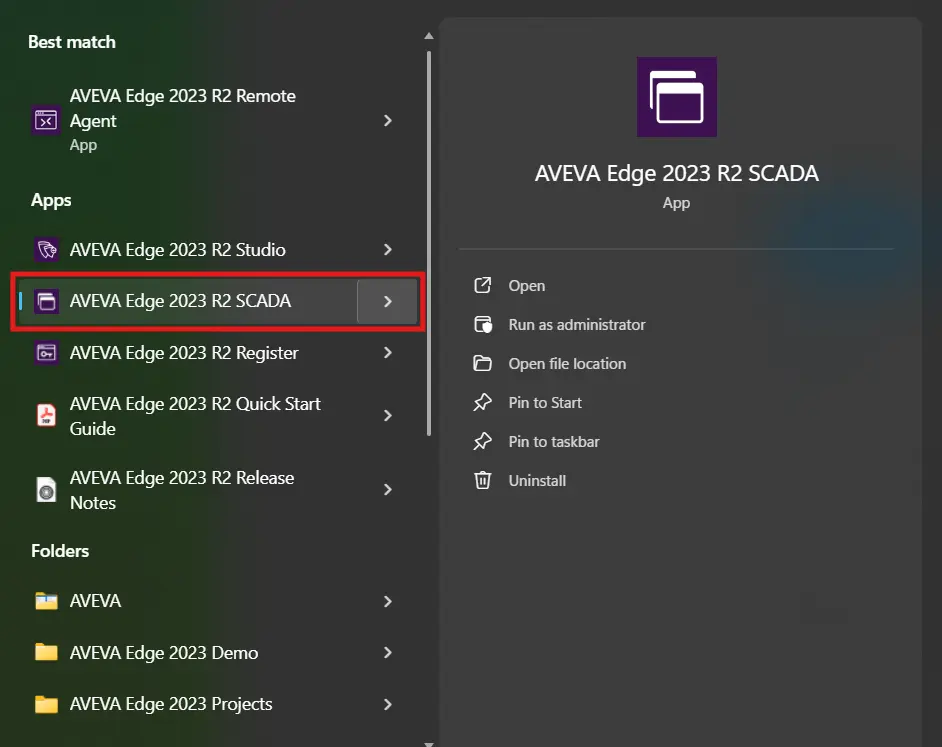Choose Open file location
Image resolution: width=942 pixels, height=747 pixels.
(566, 364)
